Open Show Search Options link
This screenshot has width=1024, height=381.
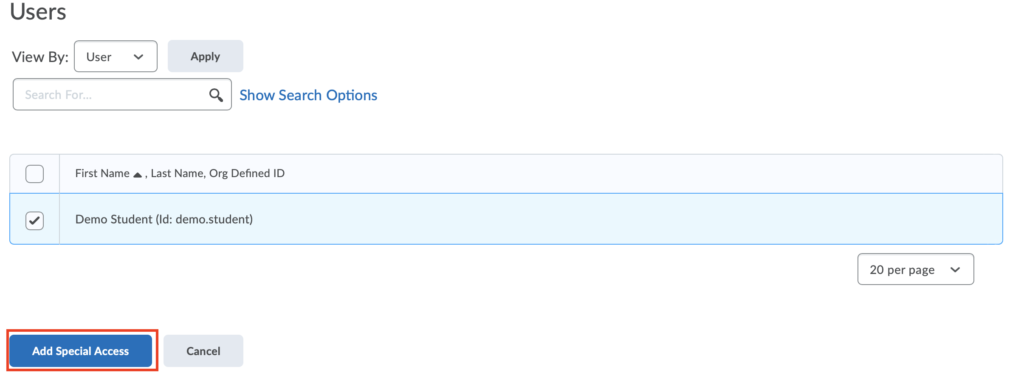[308, 95]
